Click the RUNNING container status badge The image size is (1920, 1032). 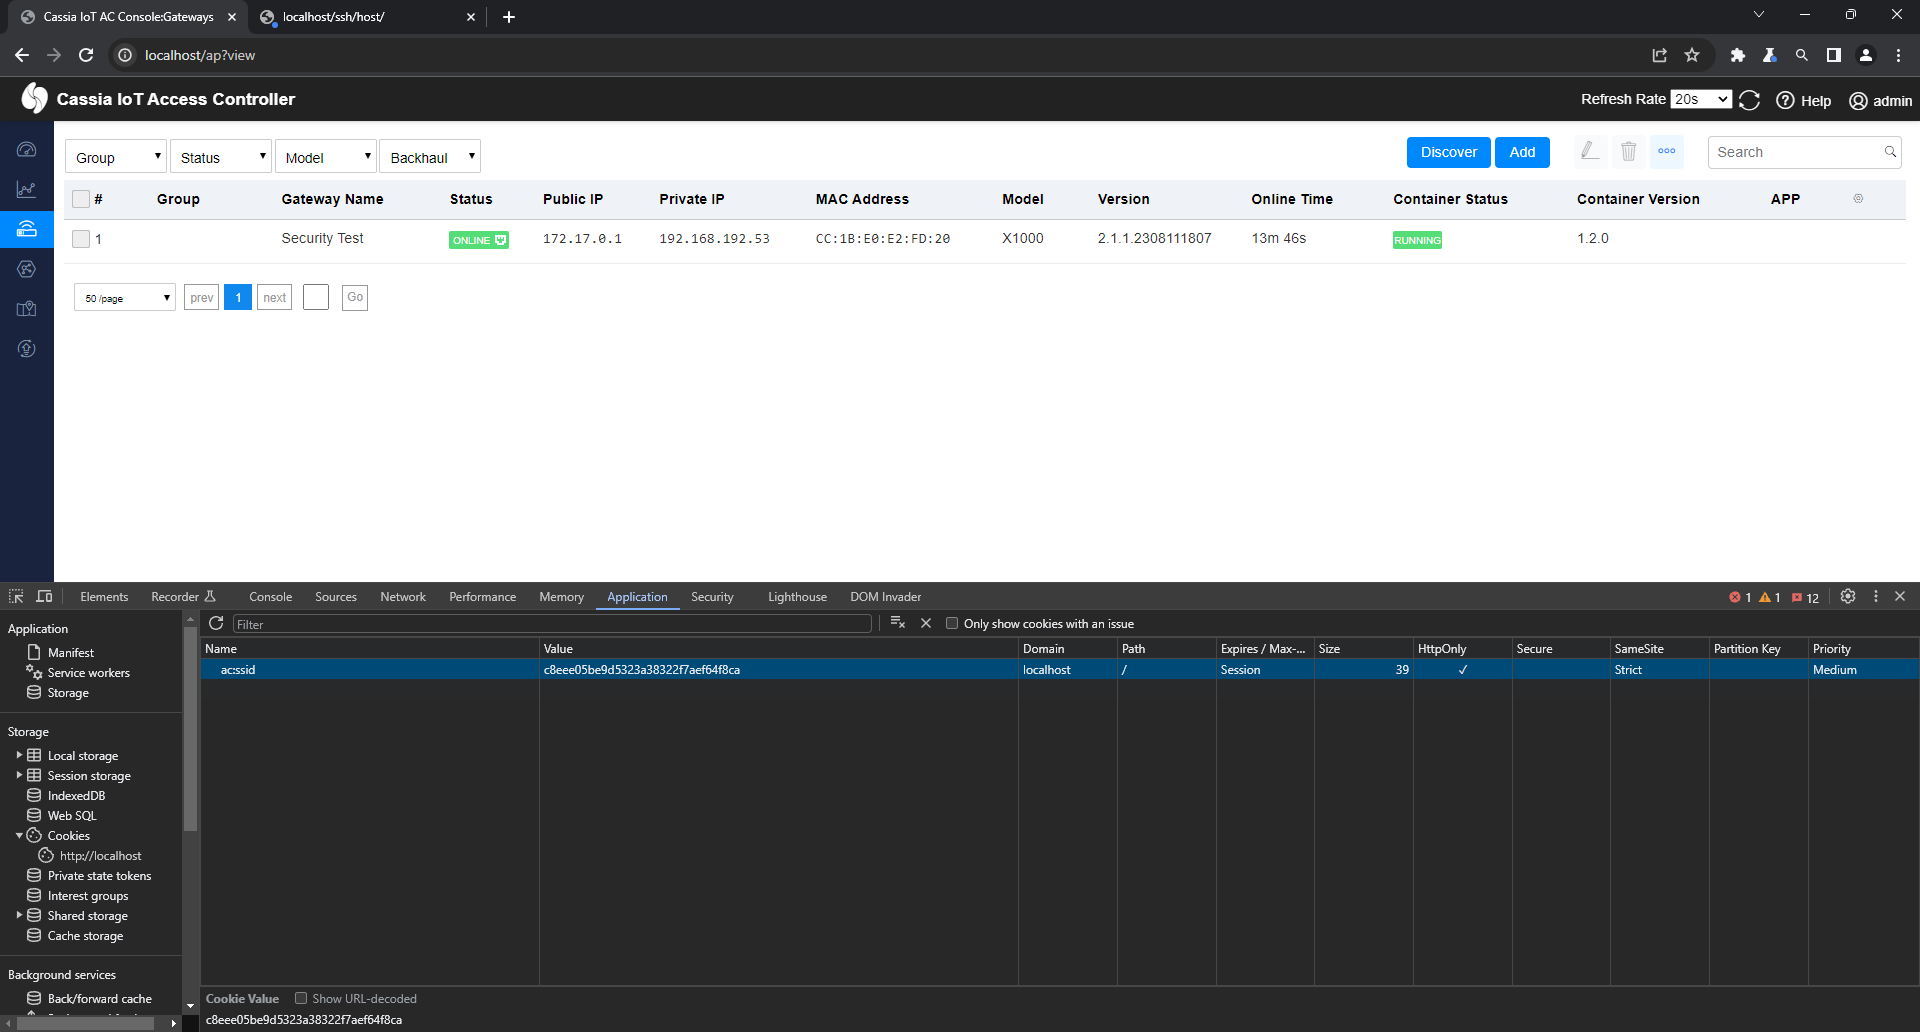click(x=1417, y=240)
